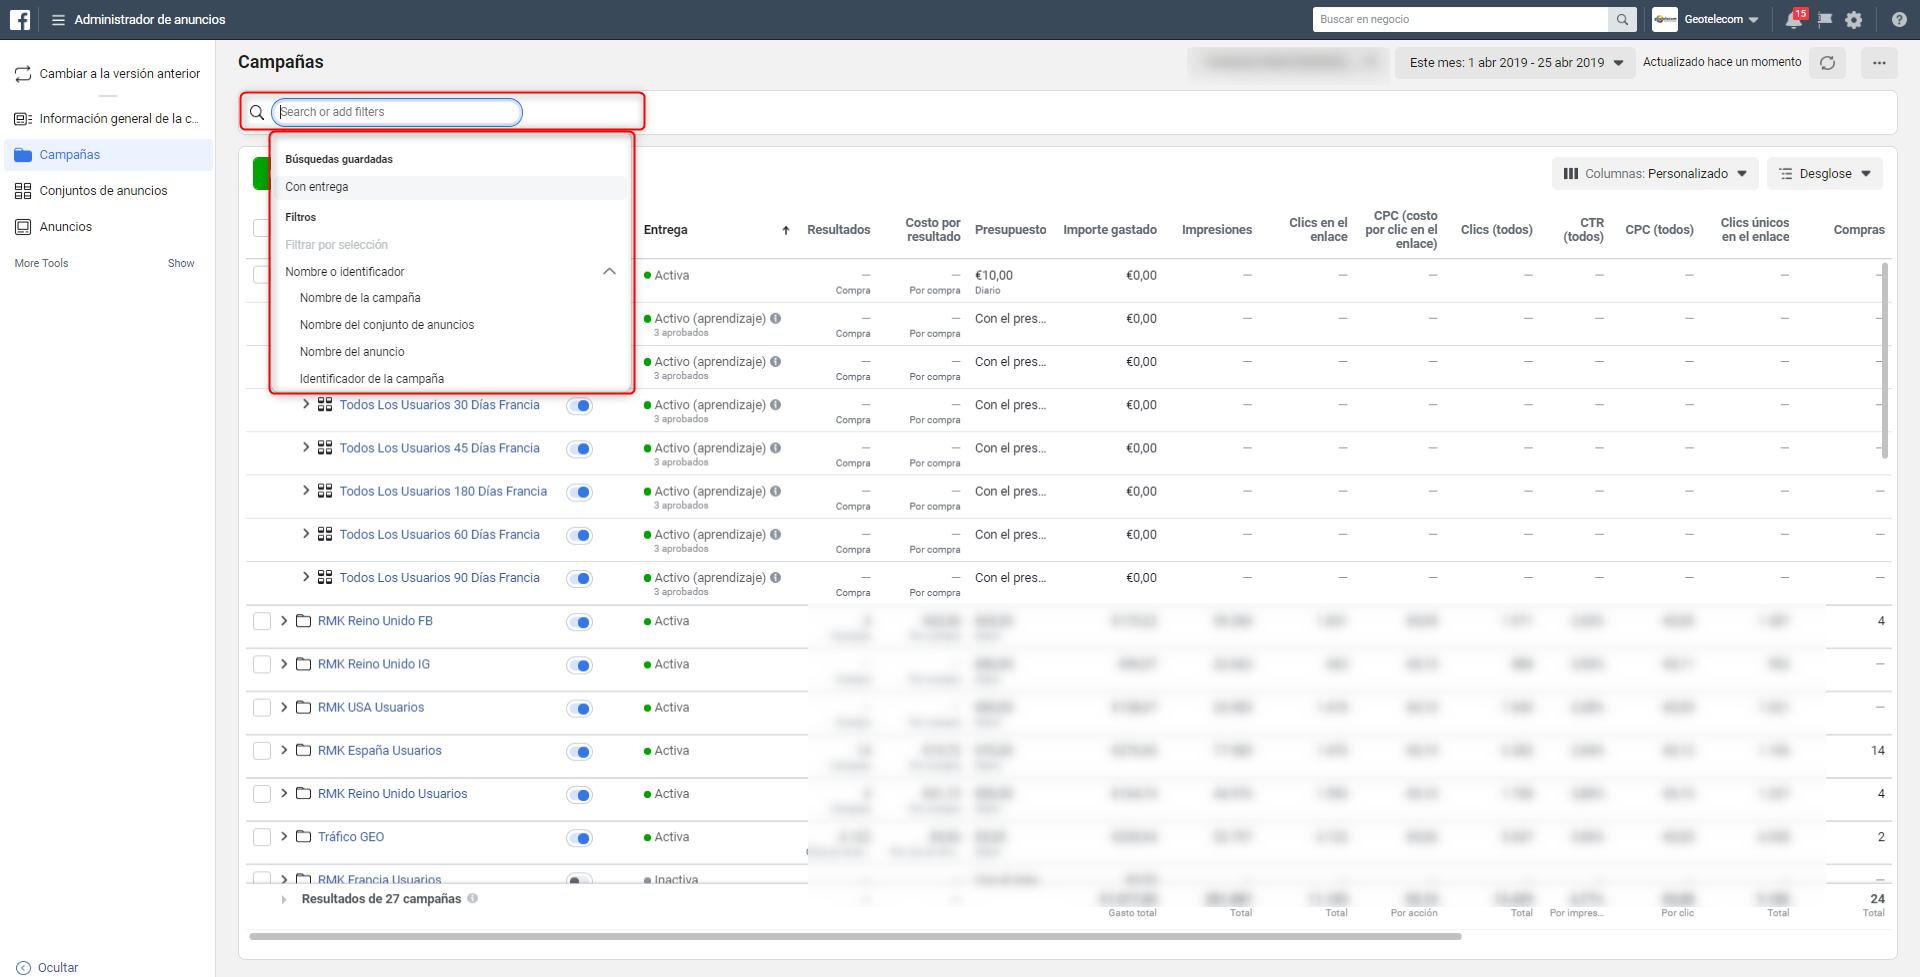Expand the Resultados de 27 campañas summary row
This screenshot has height=977, width=1920.
tap(284, 899)
